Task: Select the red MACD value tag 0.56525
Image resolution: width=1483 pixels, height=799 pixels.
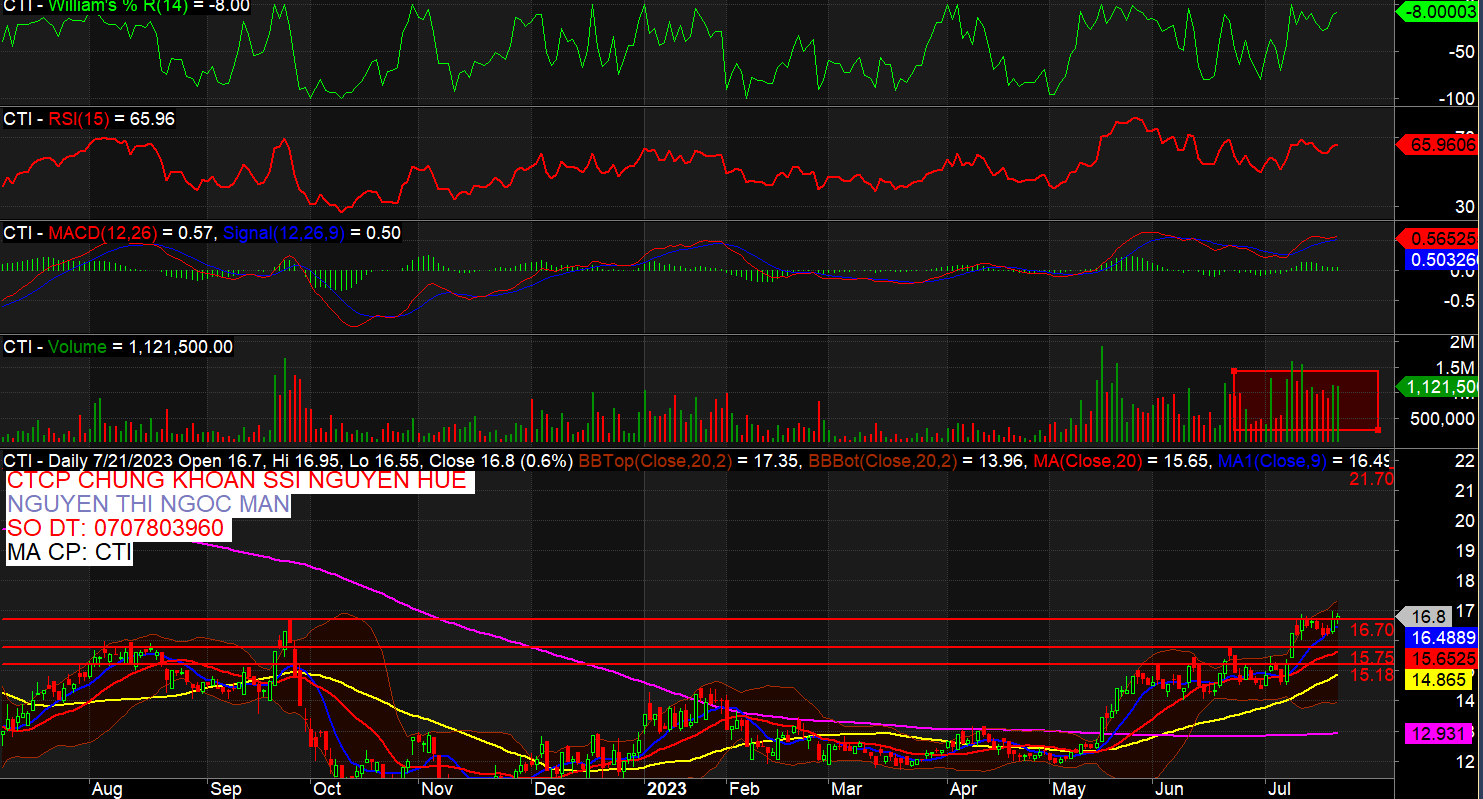Action: (x=1437, y=239)
